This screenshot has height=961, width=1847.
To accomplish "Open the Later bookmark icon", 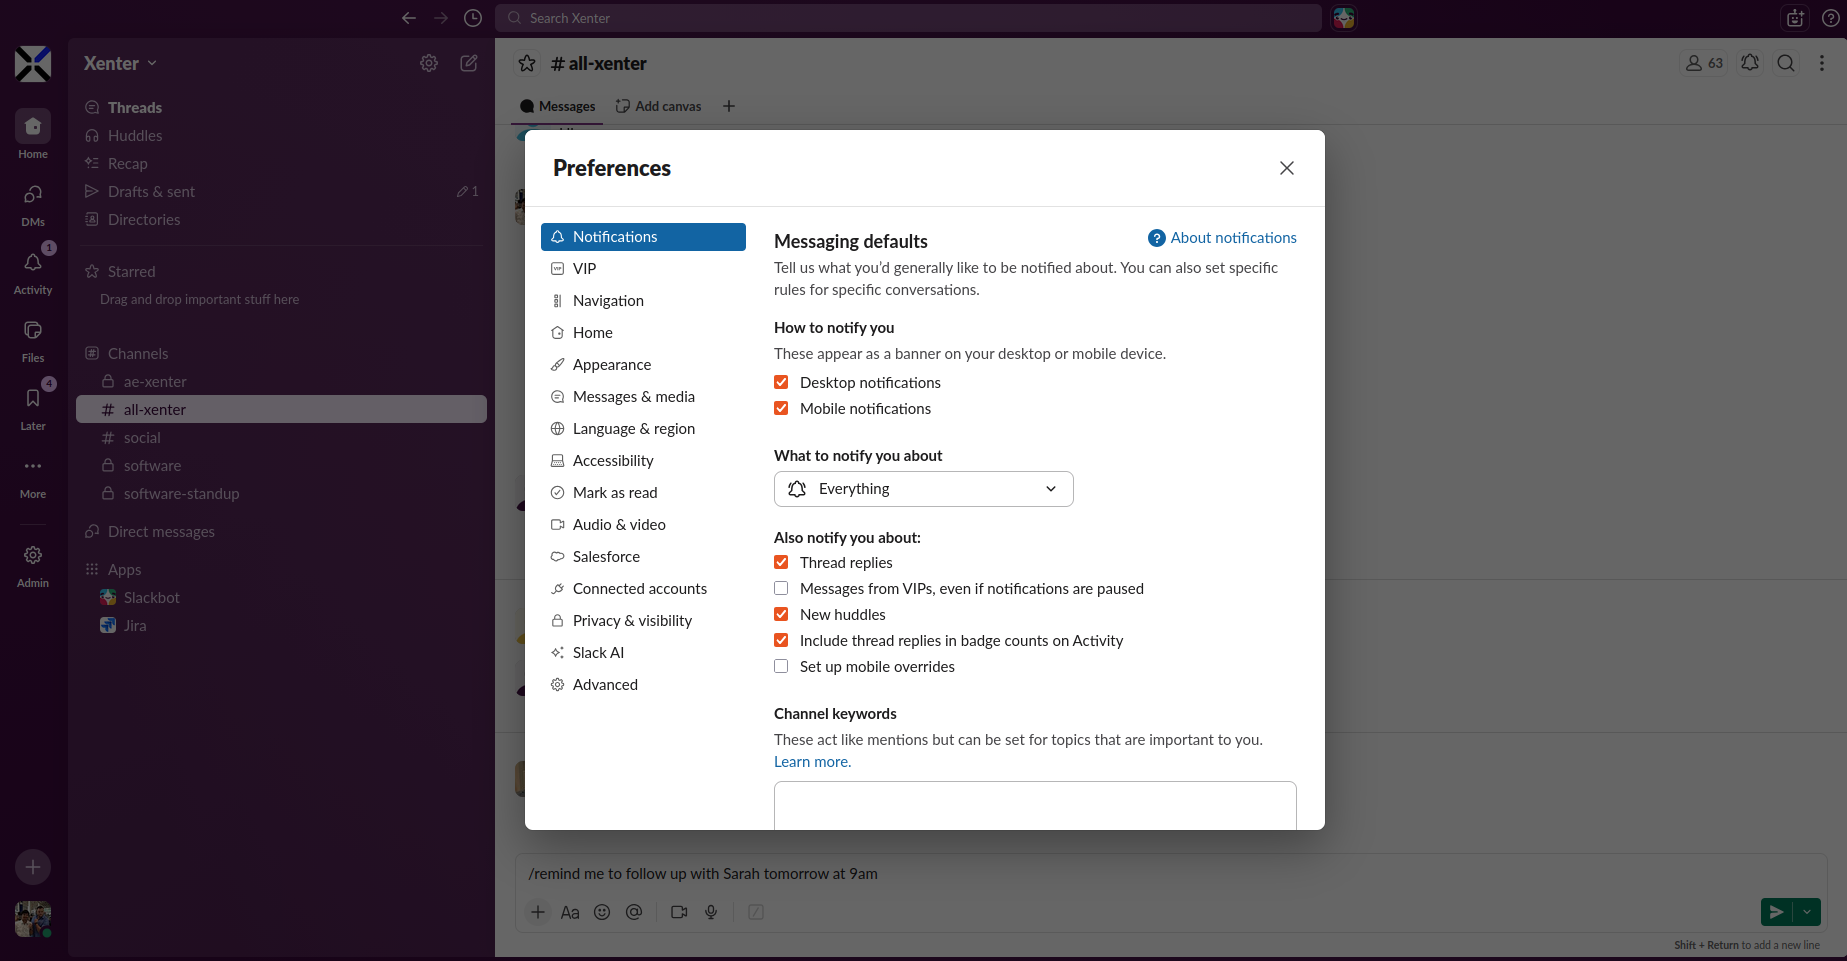I will pyautogui.click(x=33, y=399).
